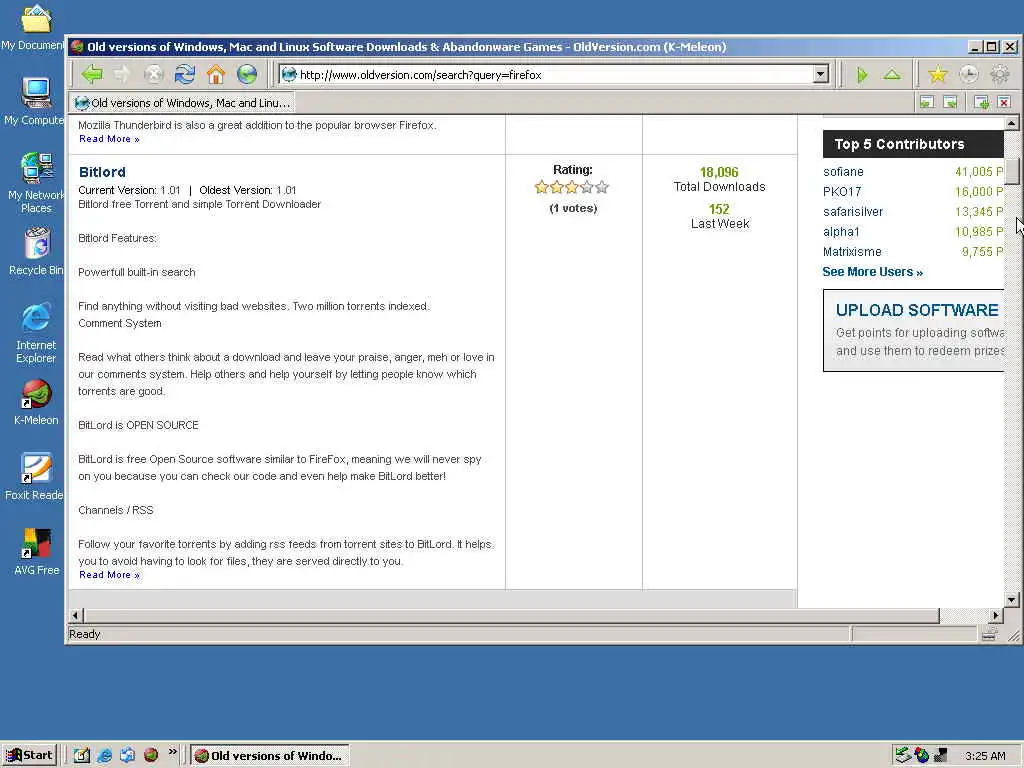Click the globe Search toolbar icon

click(x=247, y=74)
